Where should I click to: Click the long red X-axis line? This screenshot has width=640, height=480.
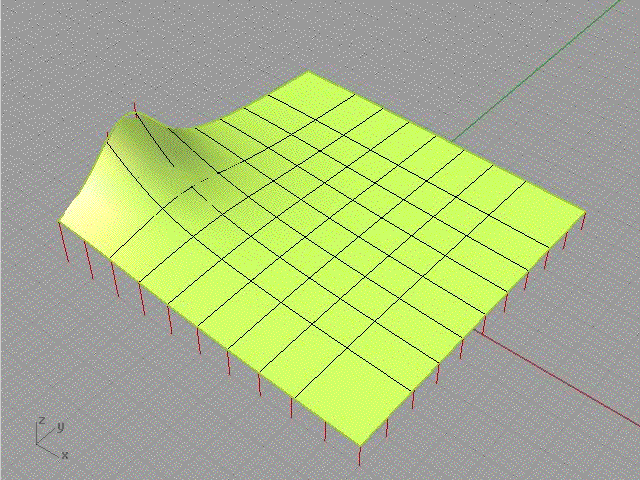(x=559, y=379)
